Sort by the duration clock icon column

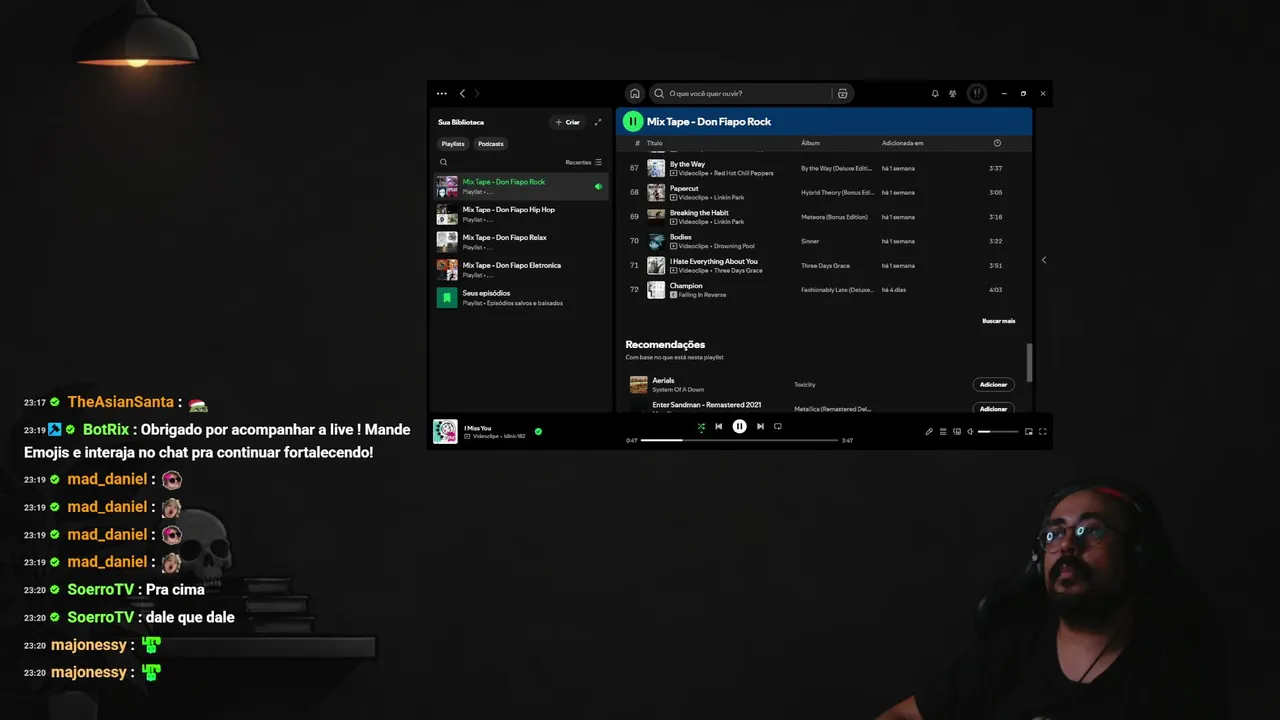pos(997,143)
